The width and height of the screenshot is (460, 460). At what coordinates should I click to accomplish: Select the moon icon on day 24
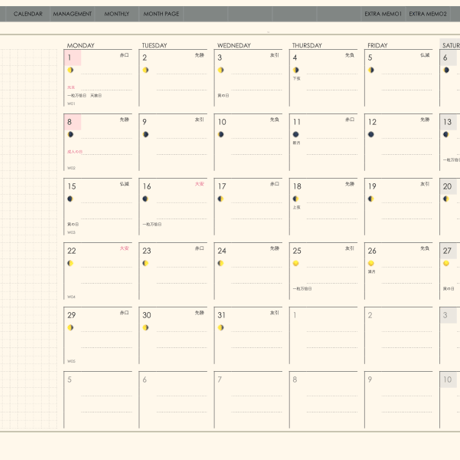[221, 263]
